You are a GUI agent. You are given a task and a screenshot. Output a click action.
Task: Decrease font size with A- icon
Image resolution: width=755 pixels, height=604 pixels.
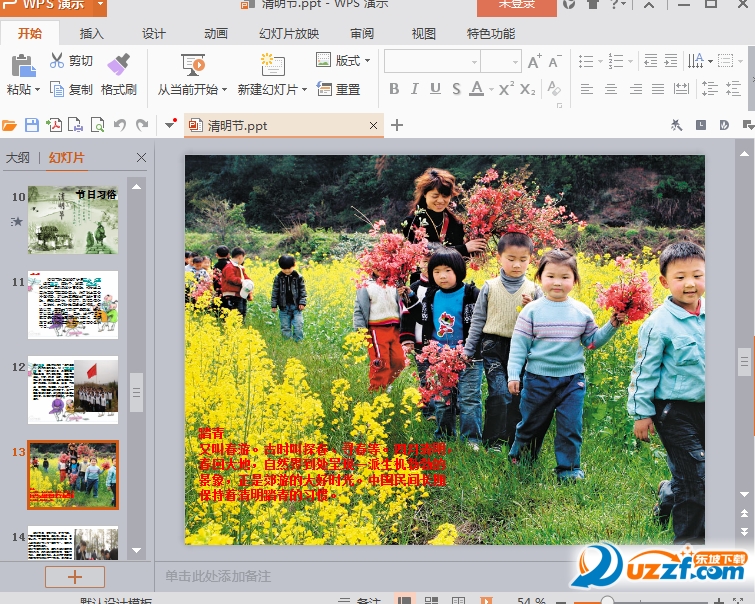[554, 62]
